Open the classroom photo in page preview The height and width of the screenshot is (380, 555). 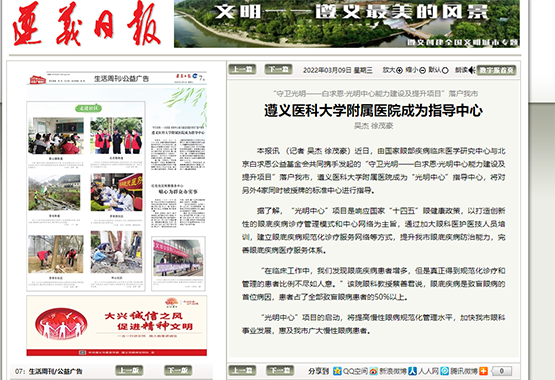[56, 136]
